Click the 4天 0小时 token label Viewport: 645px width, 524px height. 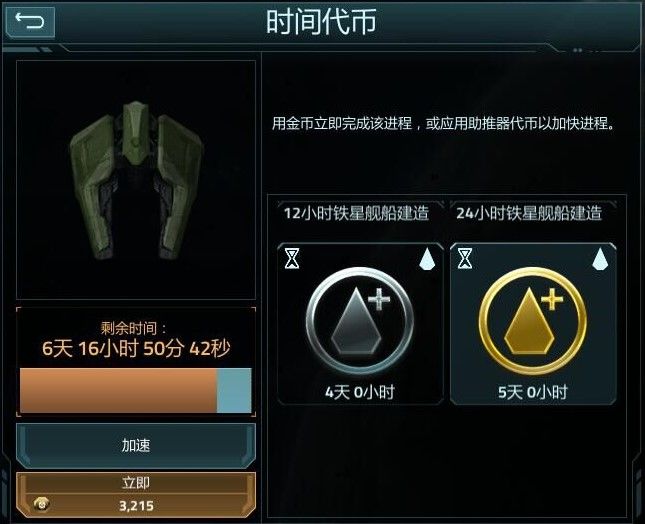(x=360, y=392)
